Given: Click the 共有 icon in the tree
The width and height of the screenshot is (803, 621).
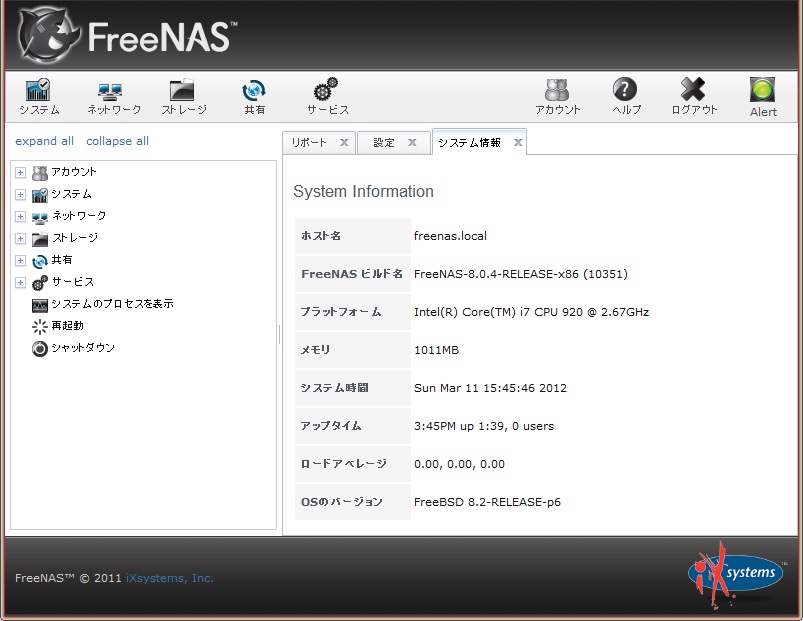Looking at the screenshot, I should tap(39, 261).
